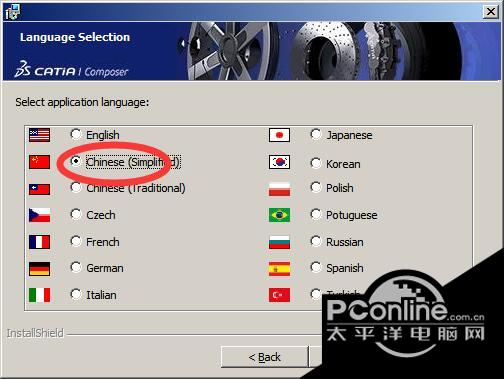Click the China flag icon
Viewport: 504px width, 379px height.
tap(39, 162)
